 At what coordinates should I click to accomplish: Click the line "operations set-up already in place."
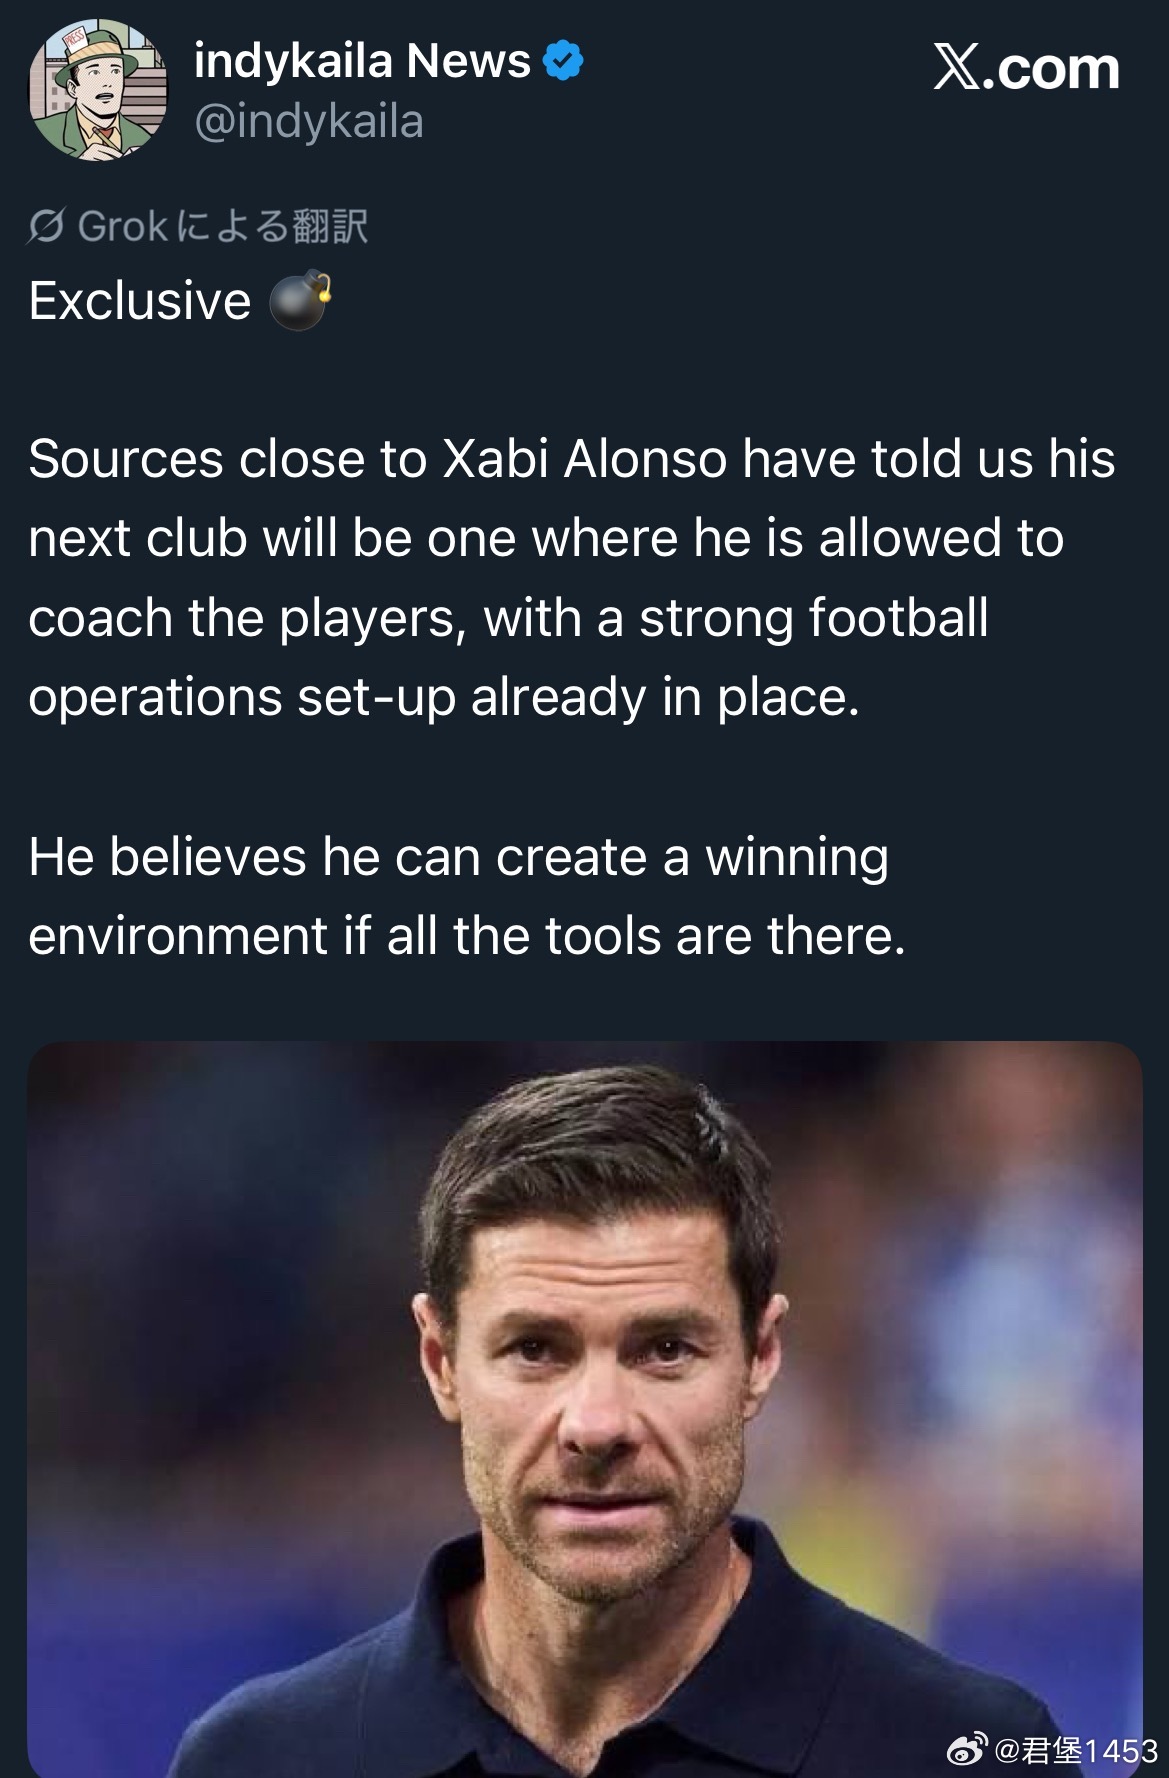444,698
